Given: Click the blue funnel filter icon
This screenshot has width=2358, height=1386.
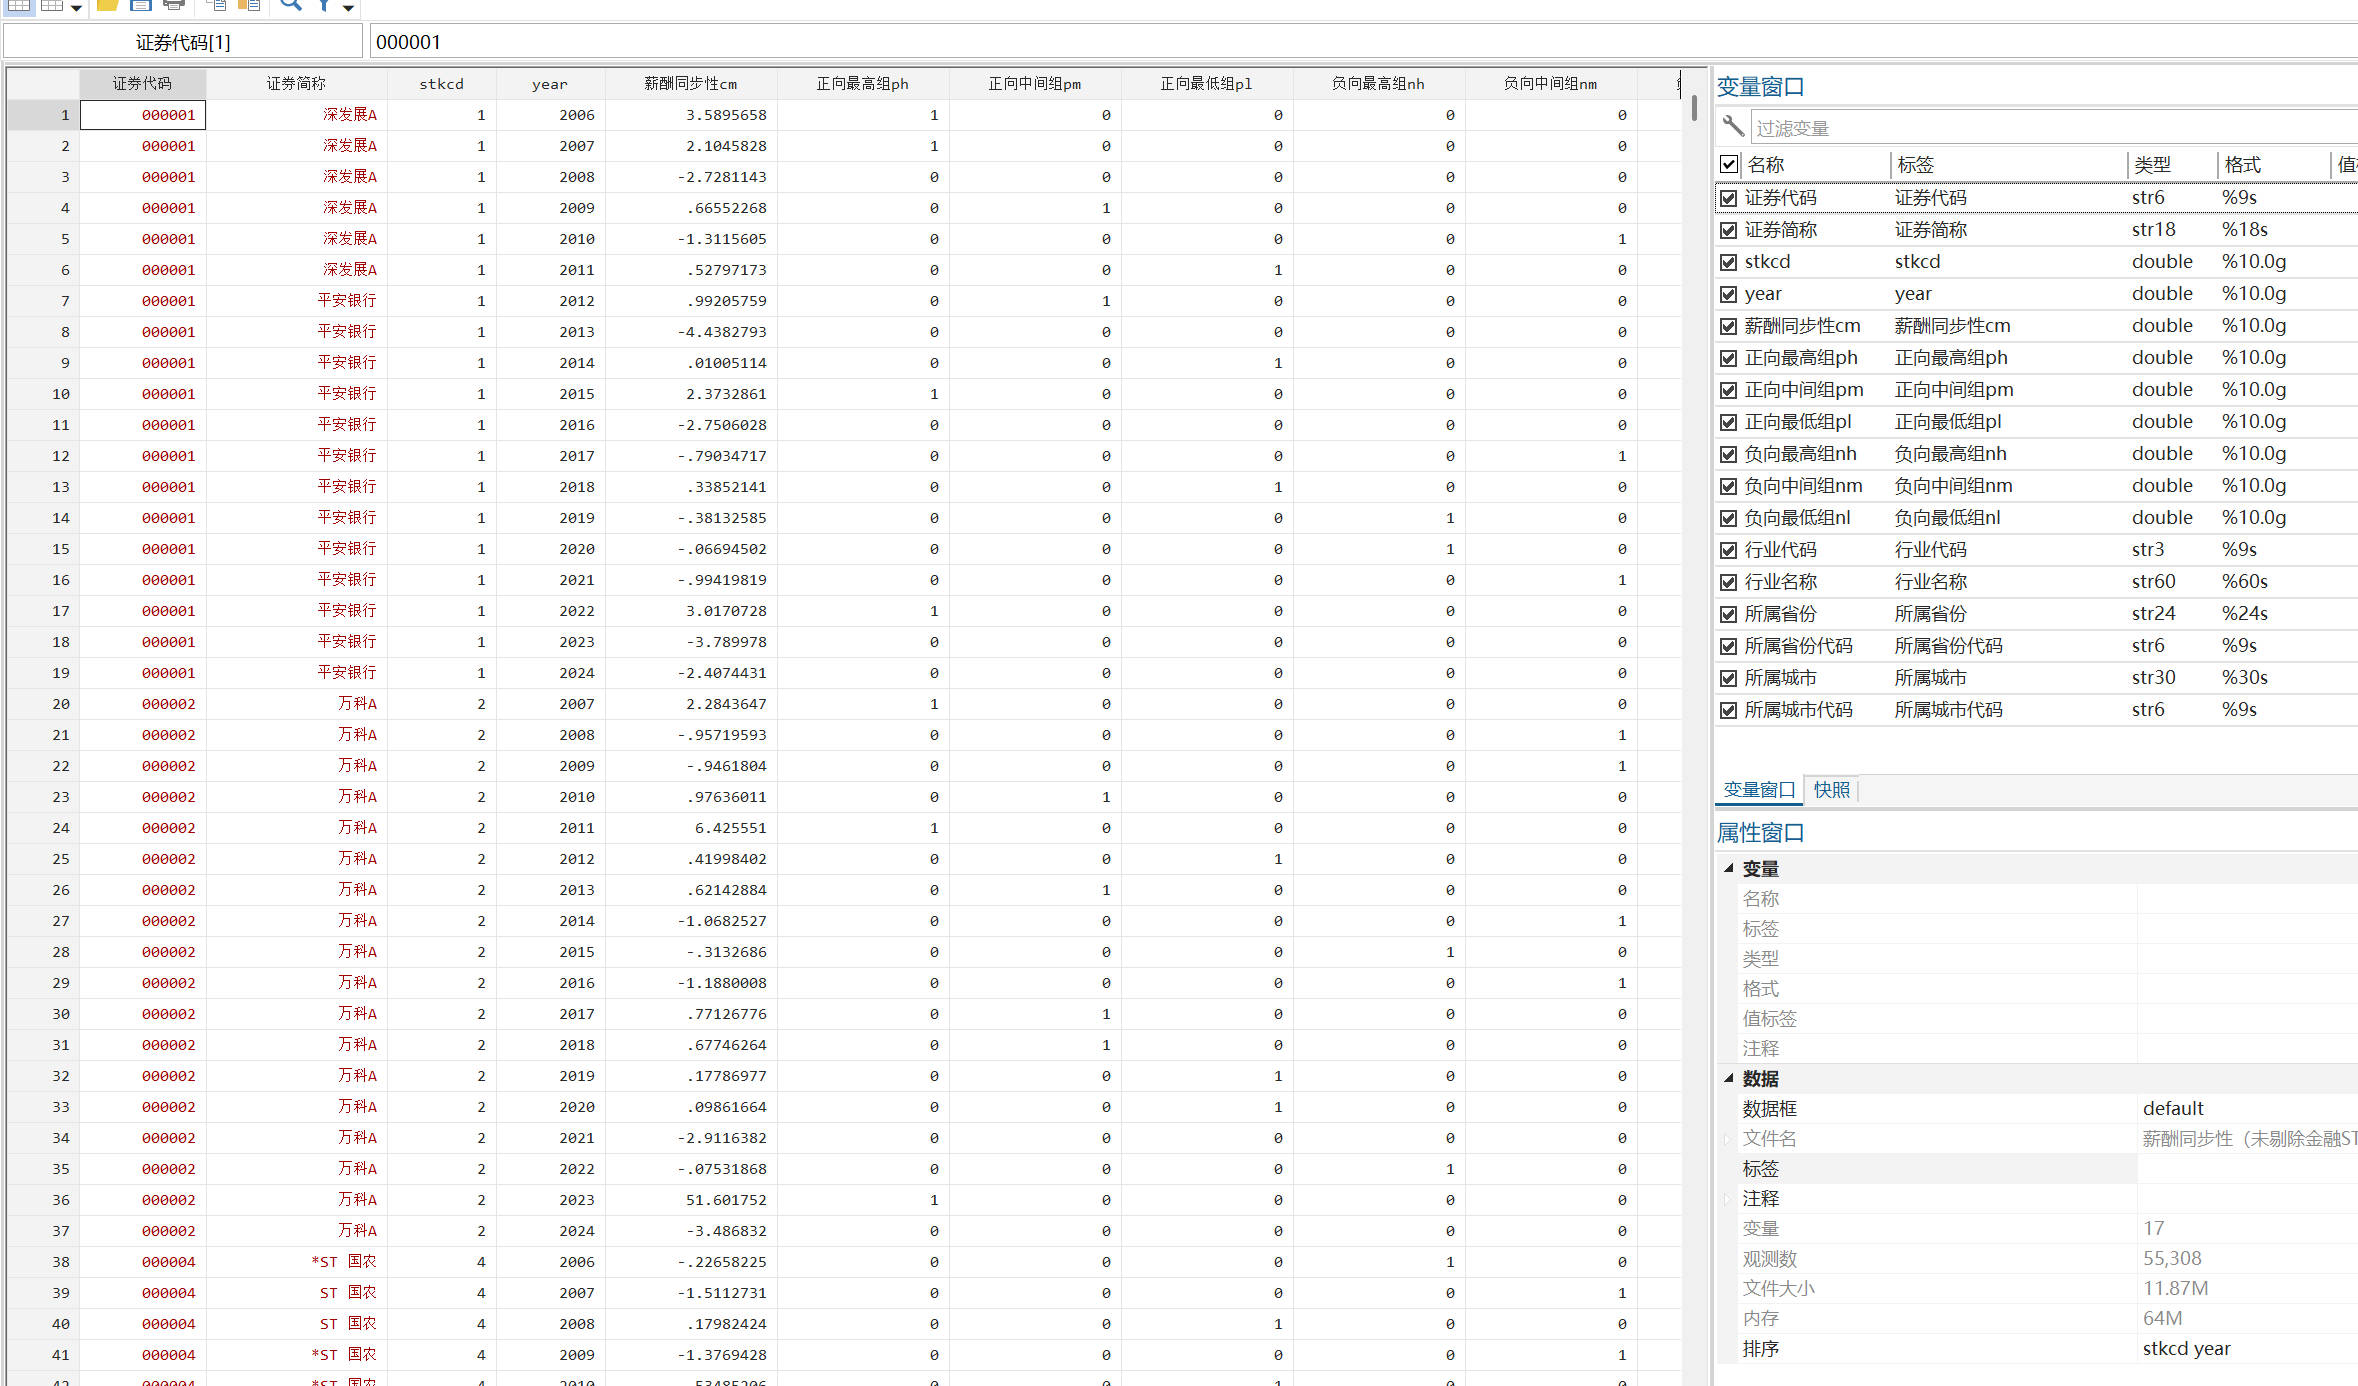Looking at the screenshot, I should click(324, 5).
